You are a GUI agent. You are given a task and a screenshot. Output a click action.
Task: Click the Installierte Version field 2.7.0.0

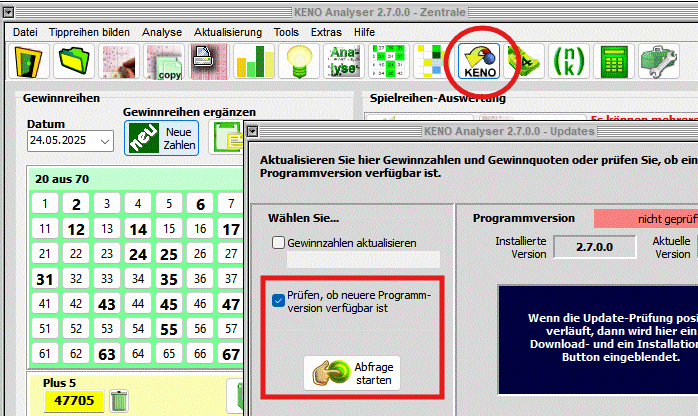594,247
